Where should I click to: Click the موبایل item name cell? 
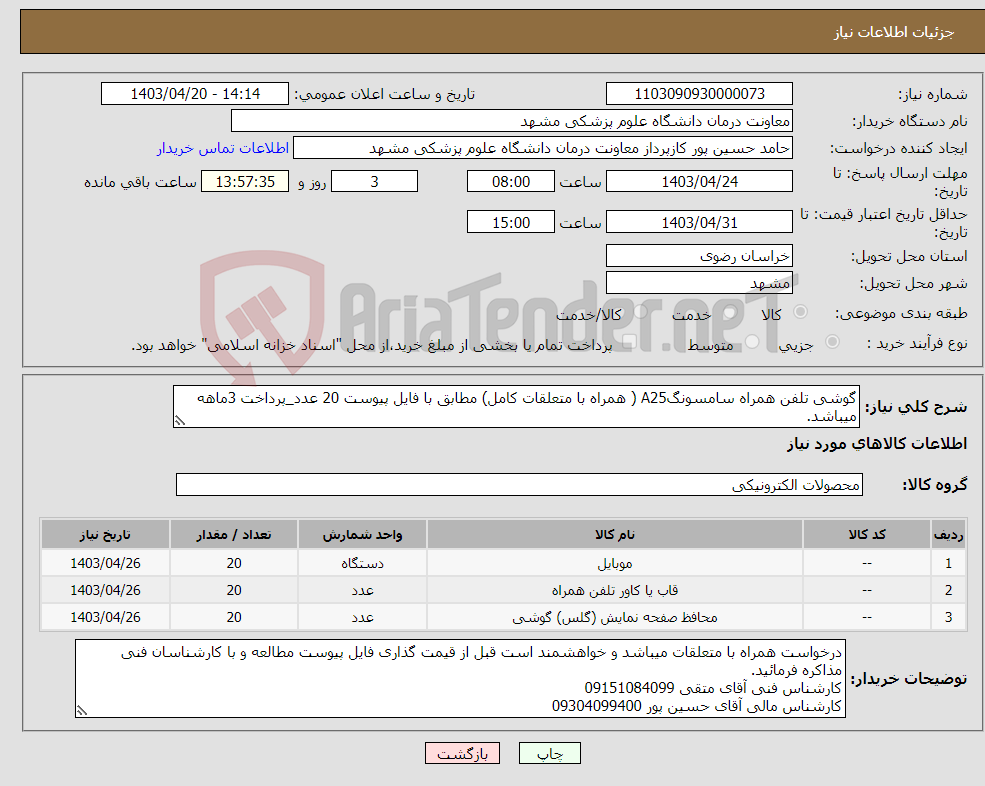coord(614,563)
